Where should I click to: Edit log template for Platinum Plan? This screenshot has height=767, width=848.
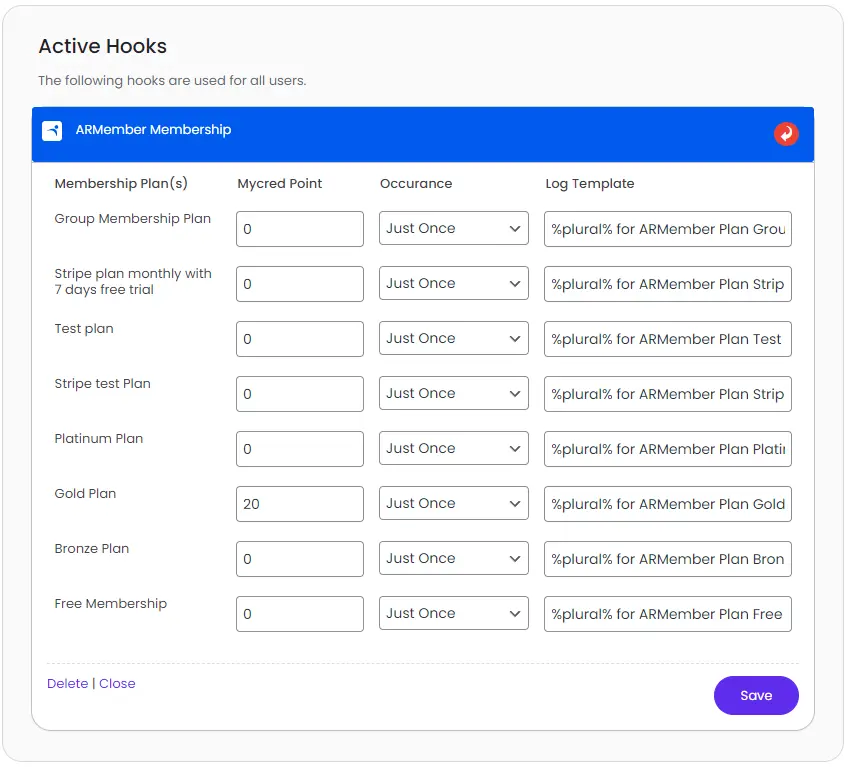coord(668,449)
